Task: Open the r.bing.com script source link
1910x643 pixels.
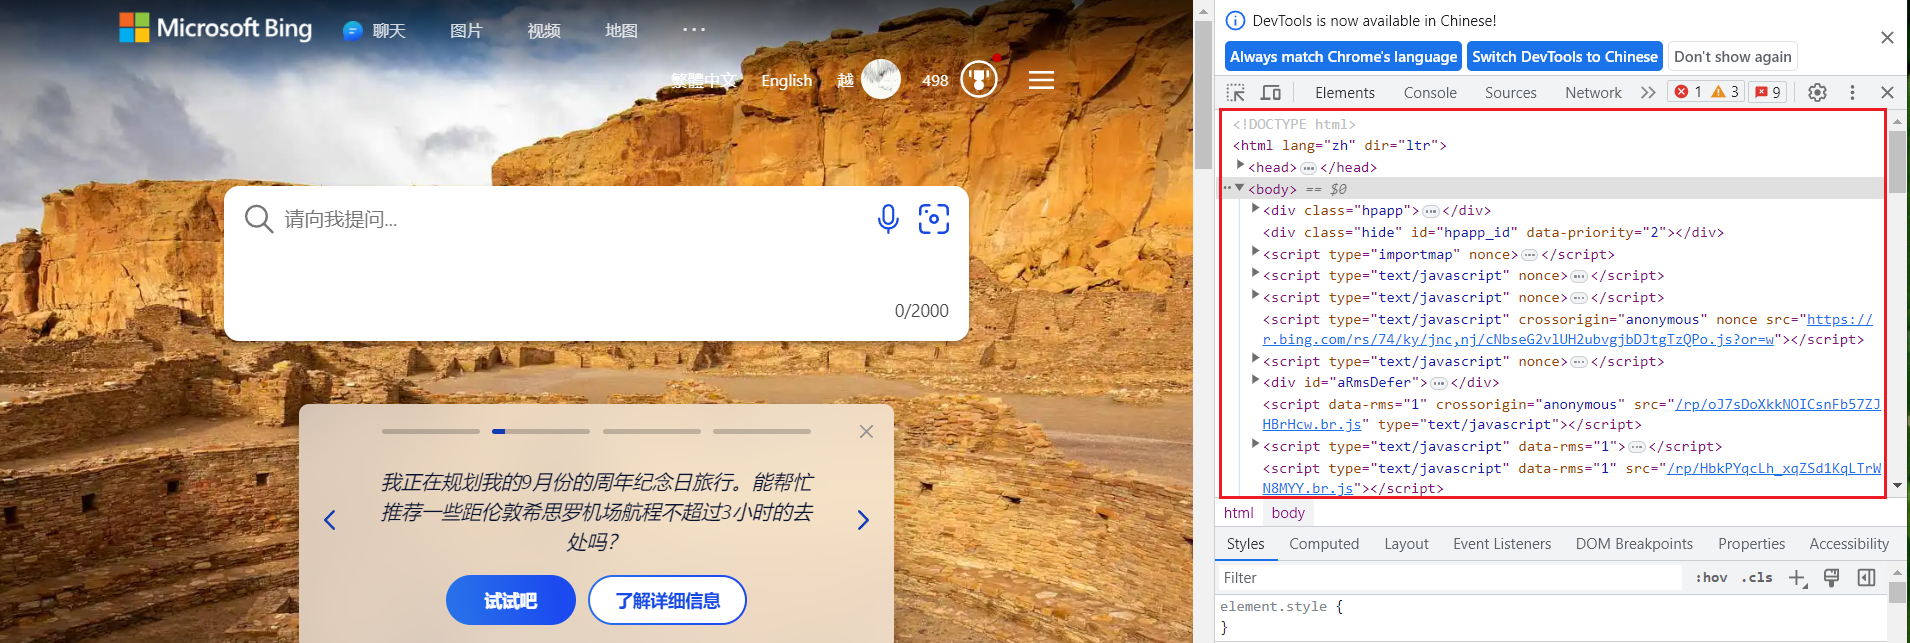Action: pyautogui.click(x=1567, y=329)
